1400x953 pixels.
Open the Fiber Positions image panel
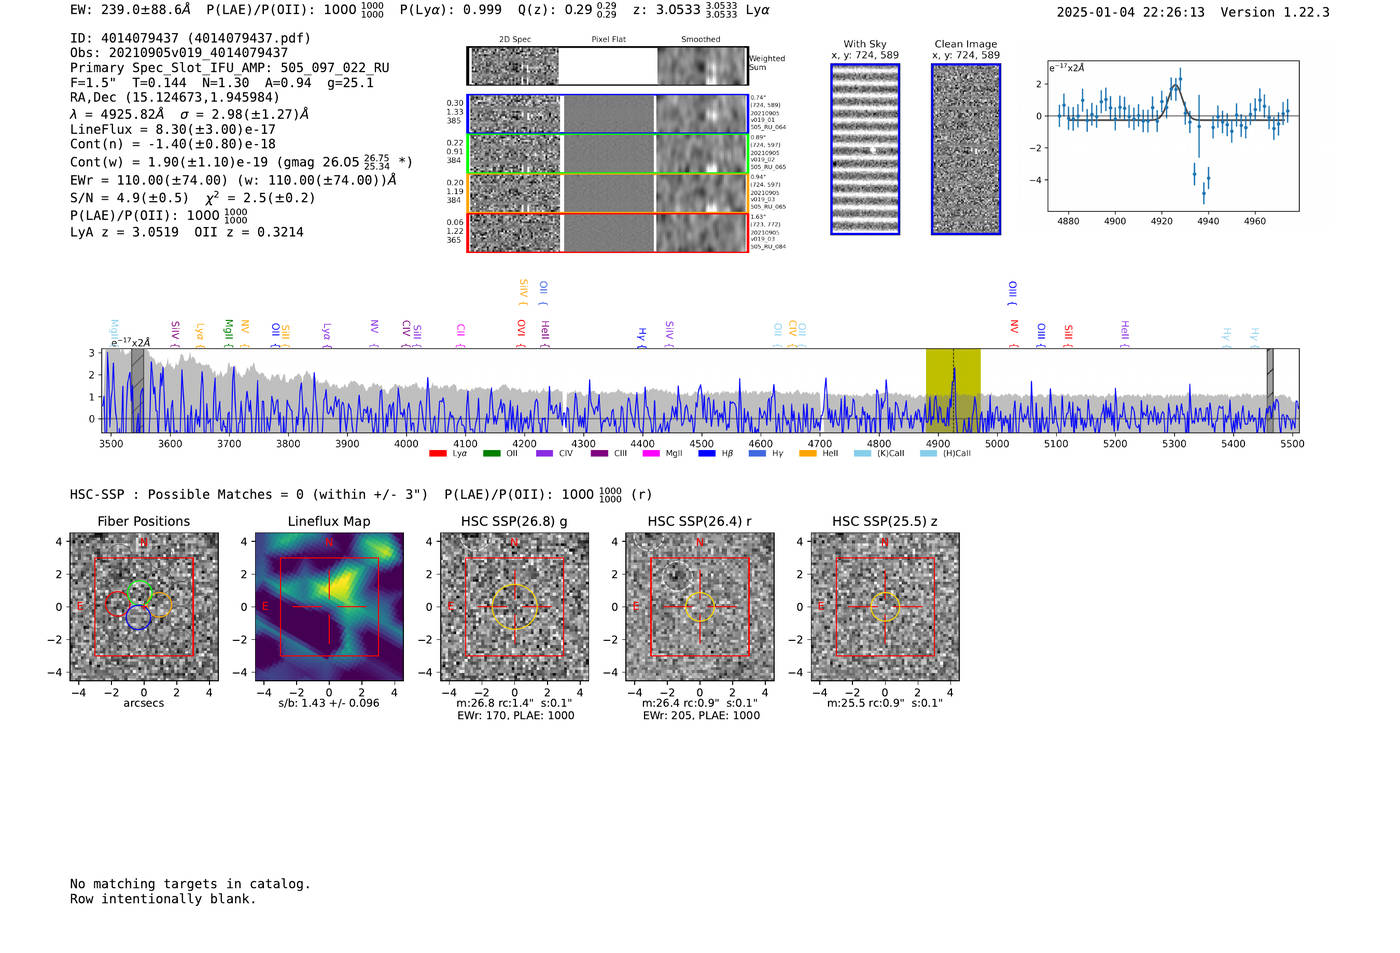coord(143,607)
